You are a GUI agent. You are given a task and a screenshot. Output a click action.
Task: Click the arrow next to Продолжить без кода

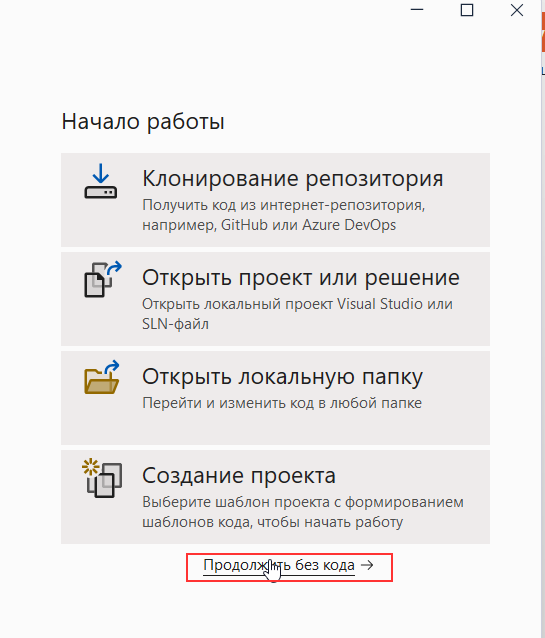(367, 565)
